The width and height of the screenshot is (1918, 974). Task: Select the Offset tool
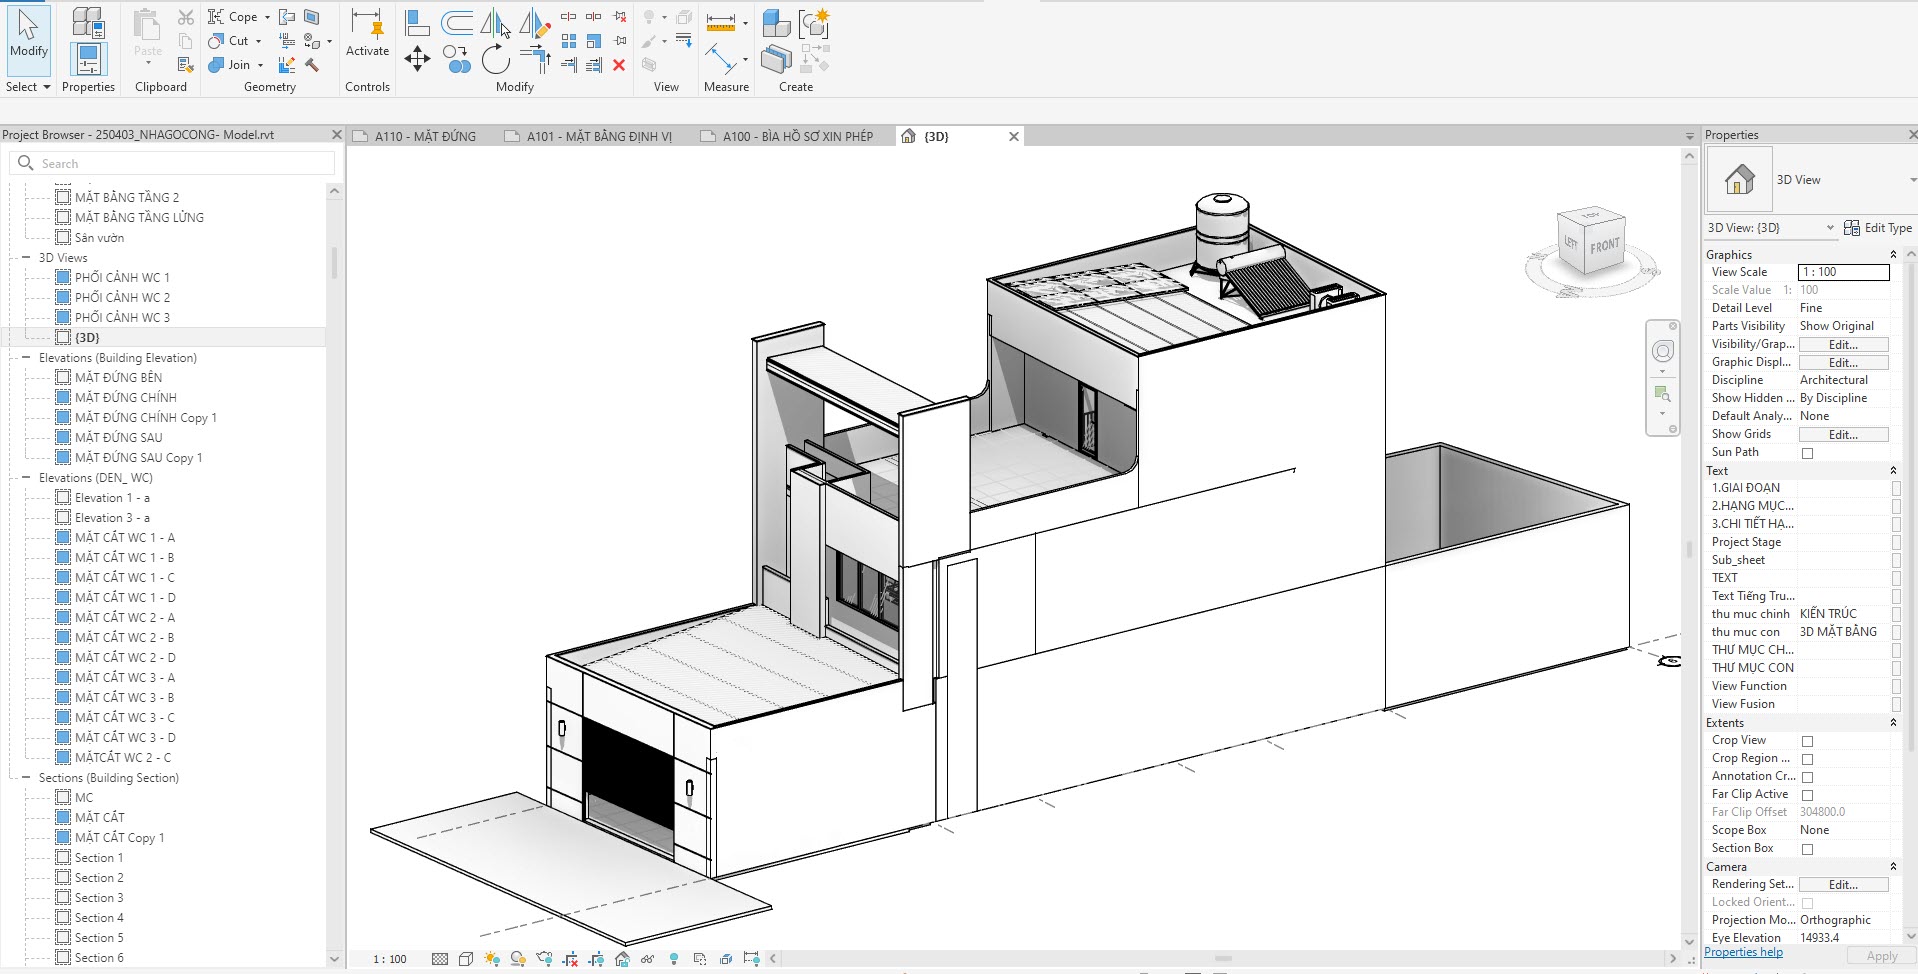pos(457,22)
